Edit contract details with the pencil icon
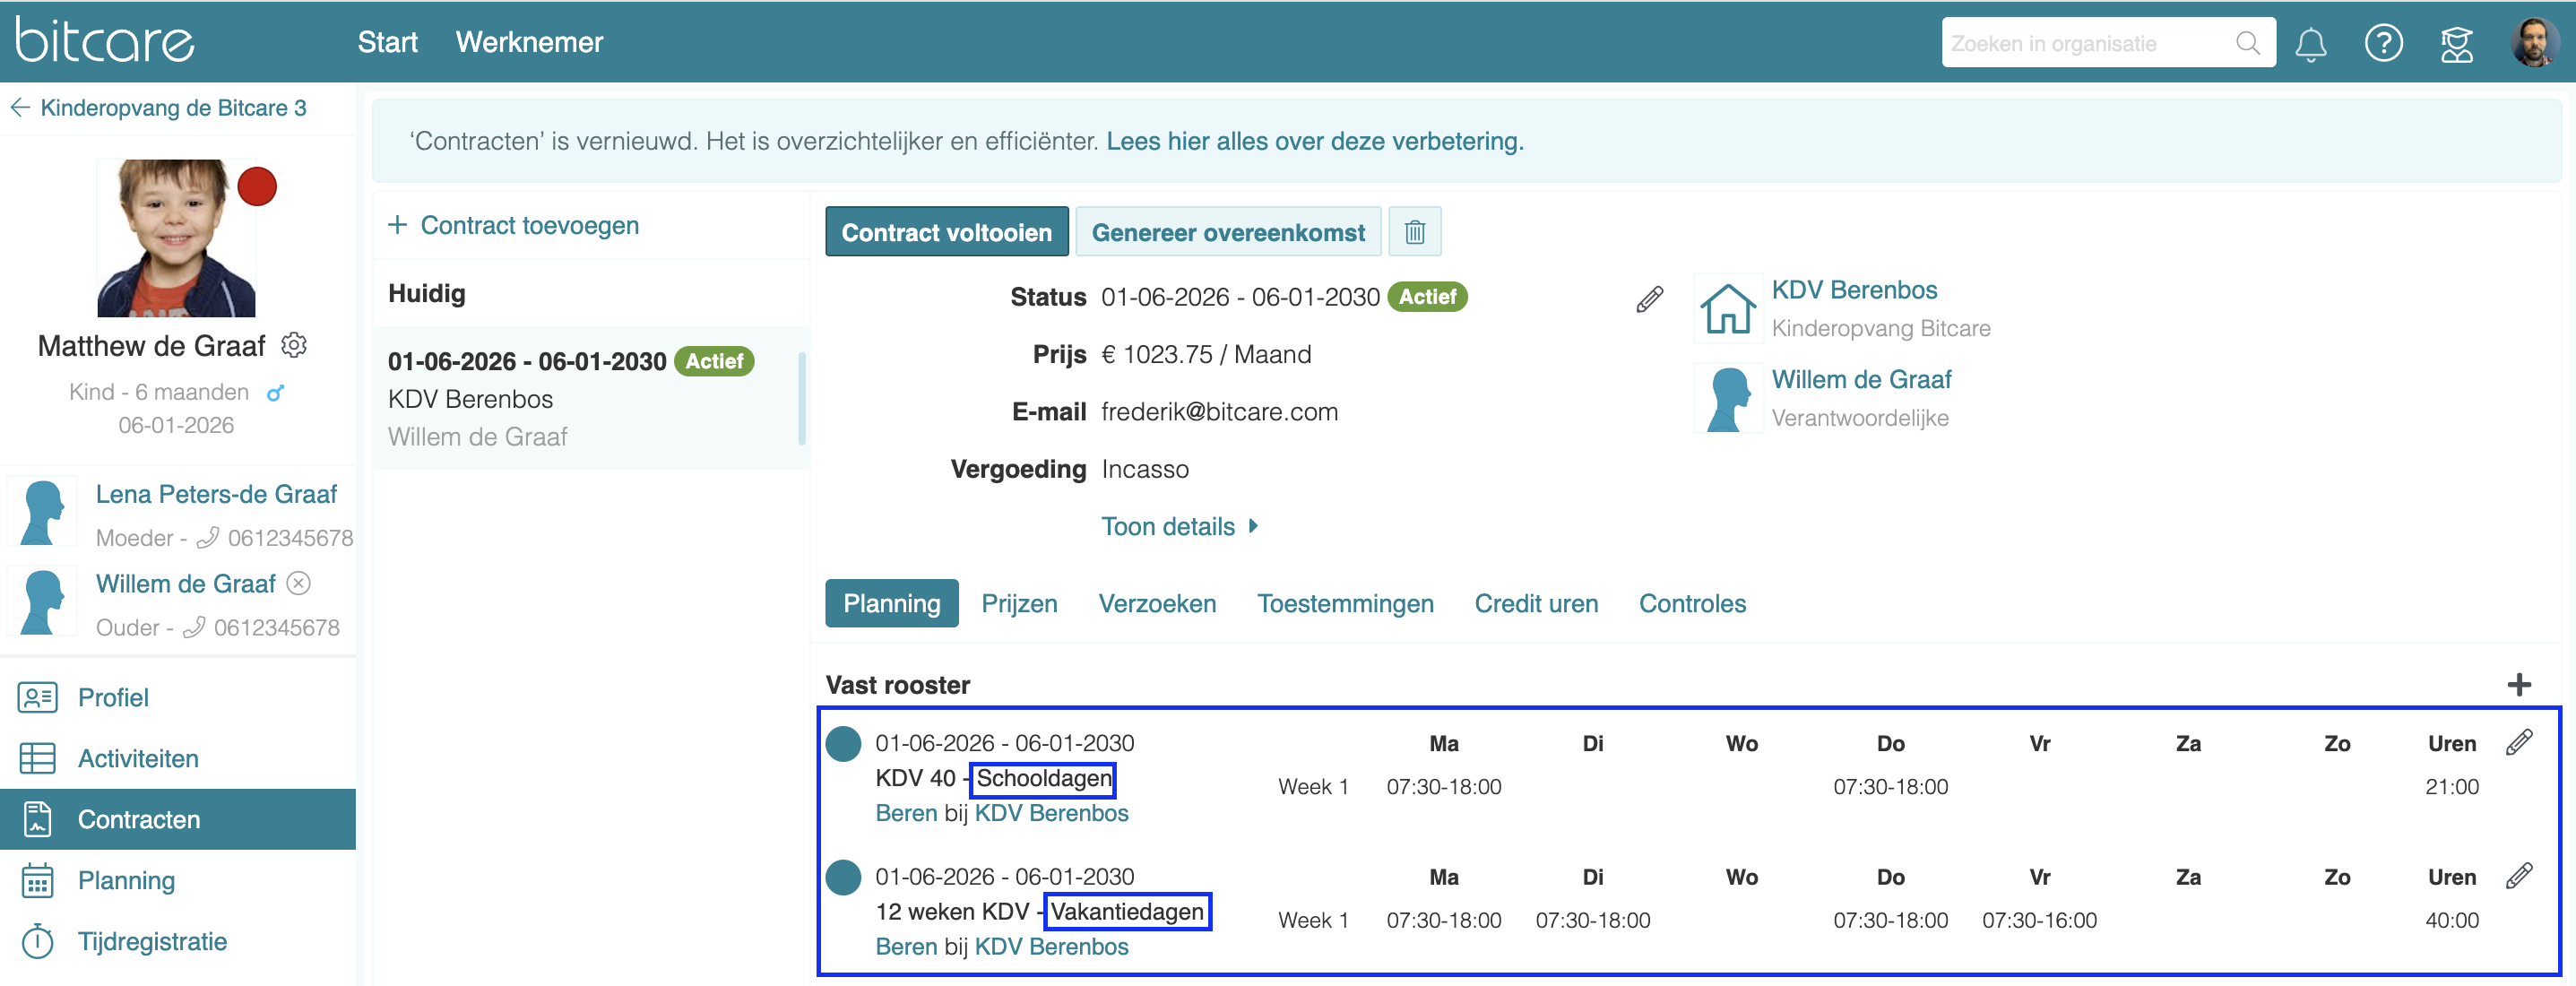 click(x=1649, y=299)
